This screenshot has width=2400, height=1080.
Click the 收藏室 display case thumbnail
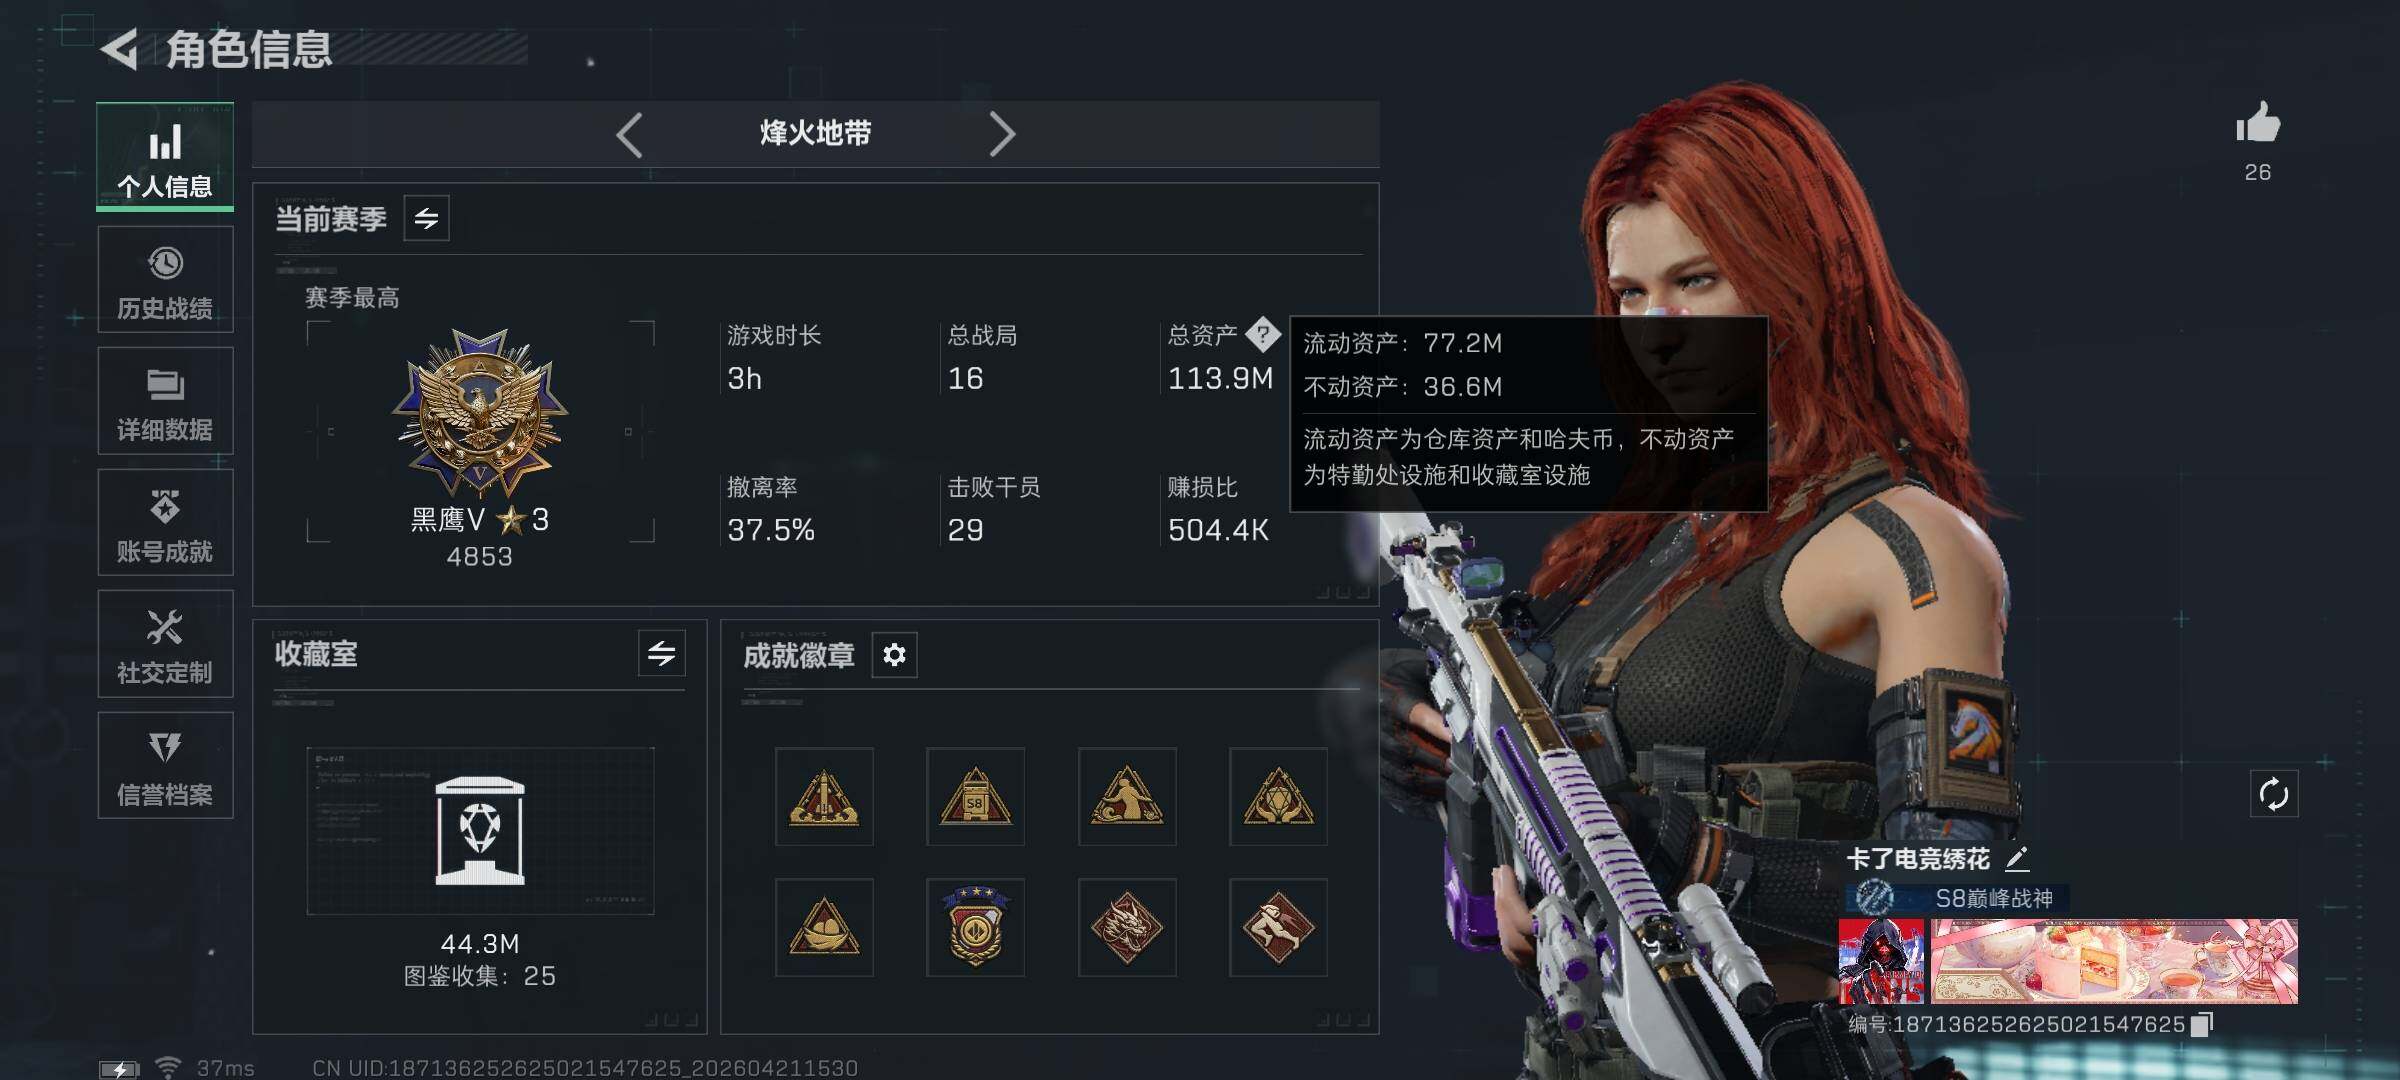coord(480,831)
